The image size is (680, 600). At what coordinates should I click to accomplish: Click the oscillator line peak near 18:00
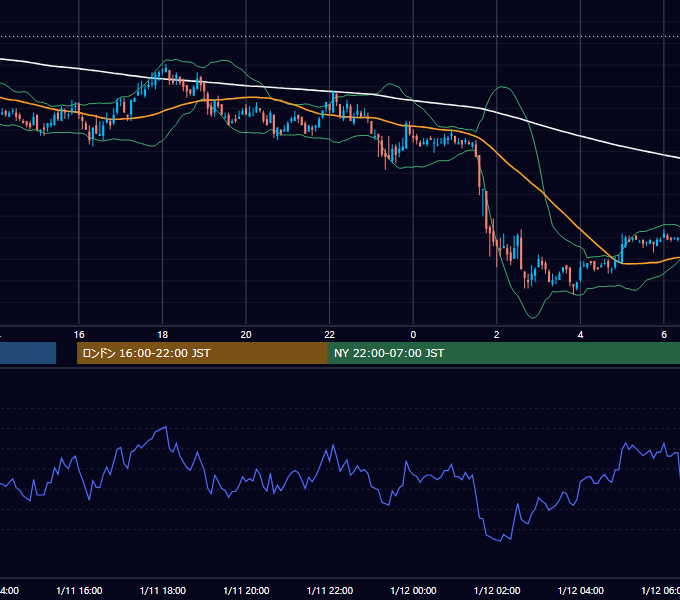[166, 427]
